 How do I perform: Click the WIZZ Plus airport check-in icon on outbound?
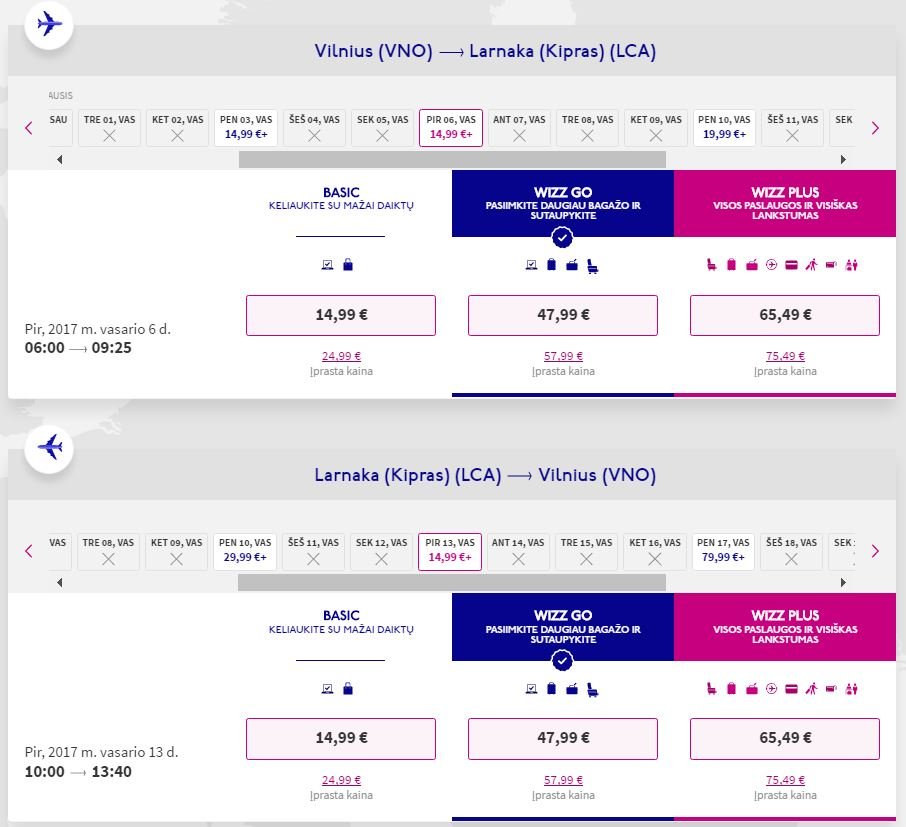tap(771, 265)
